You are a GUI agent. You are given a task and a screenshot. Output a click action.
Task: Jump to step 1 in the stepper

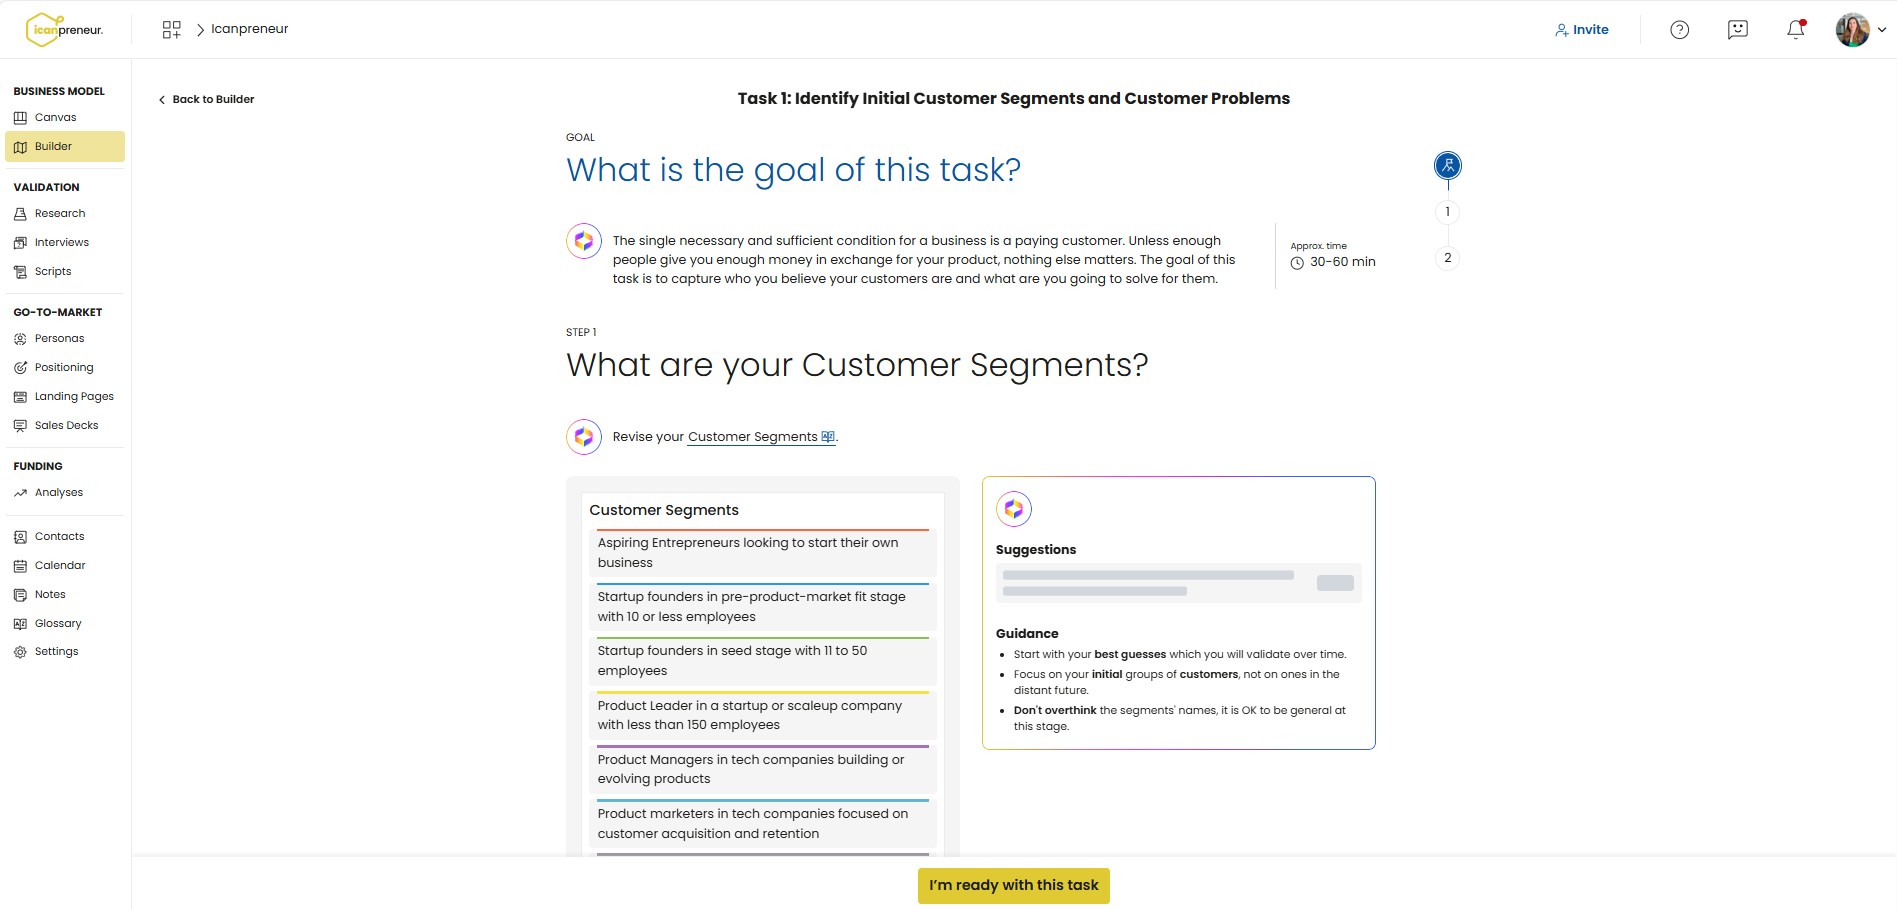pos(1447,212)
